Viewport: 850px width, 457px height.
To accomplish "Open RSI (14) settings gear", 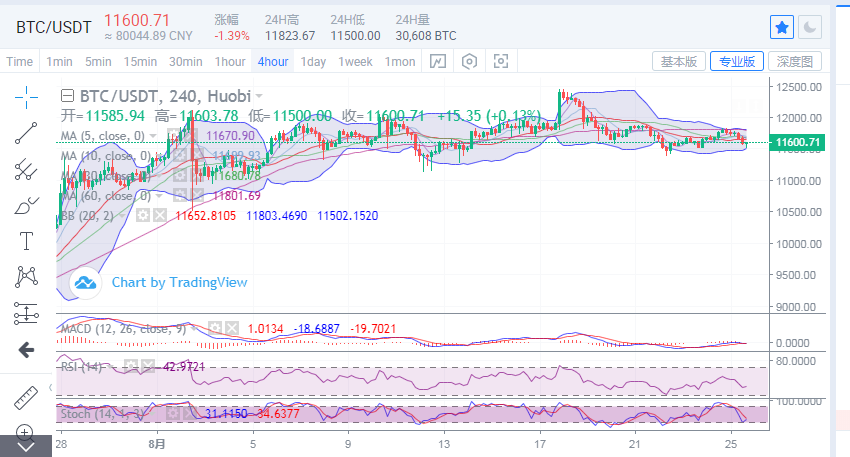I will (x=131, y=366).
